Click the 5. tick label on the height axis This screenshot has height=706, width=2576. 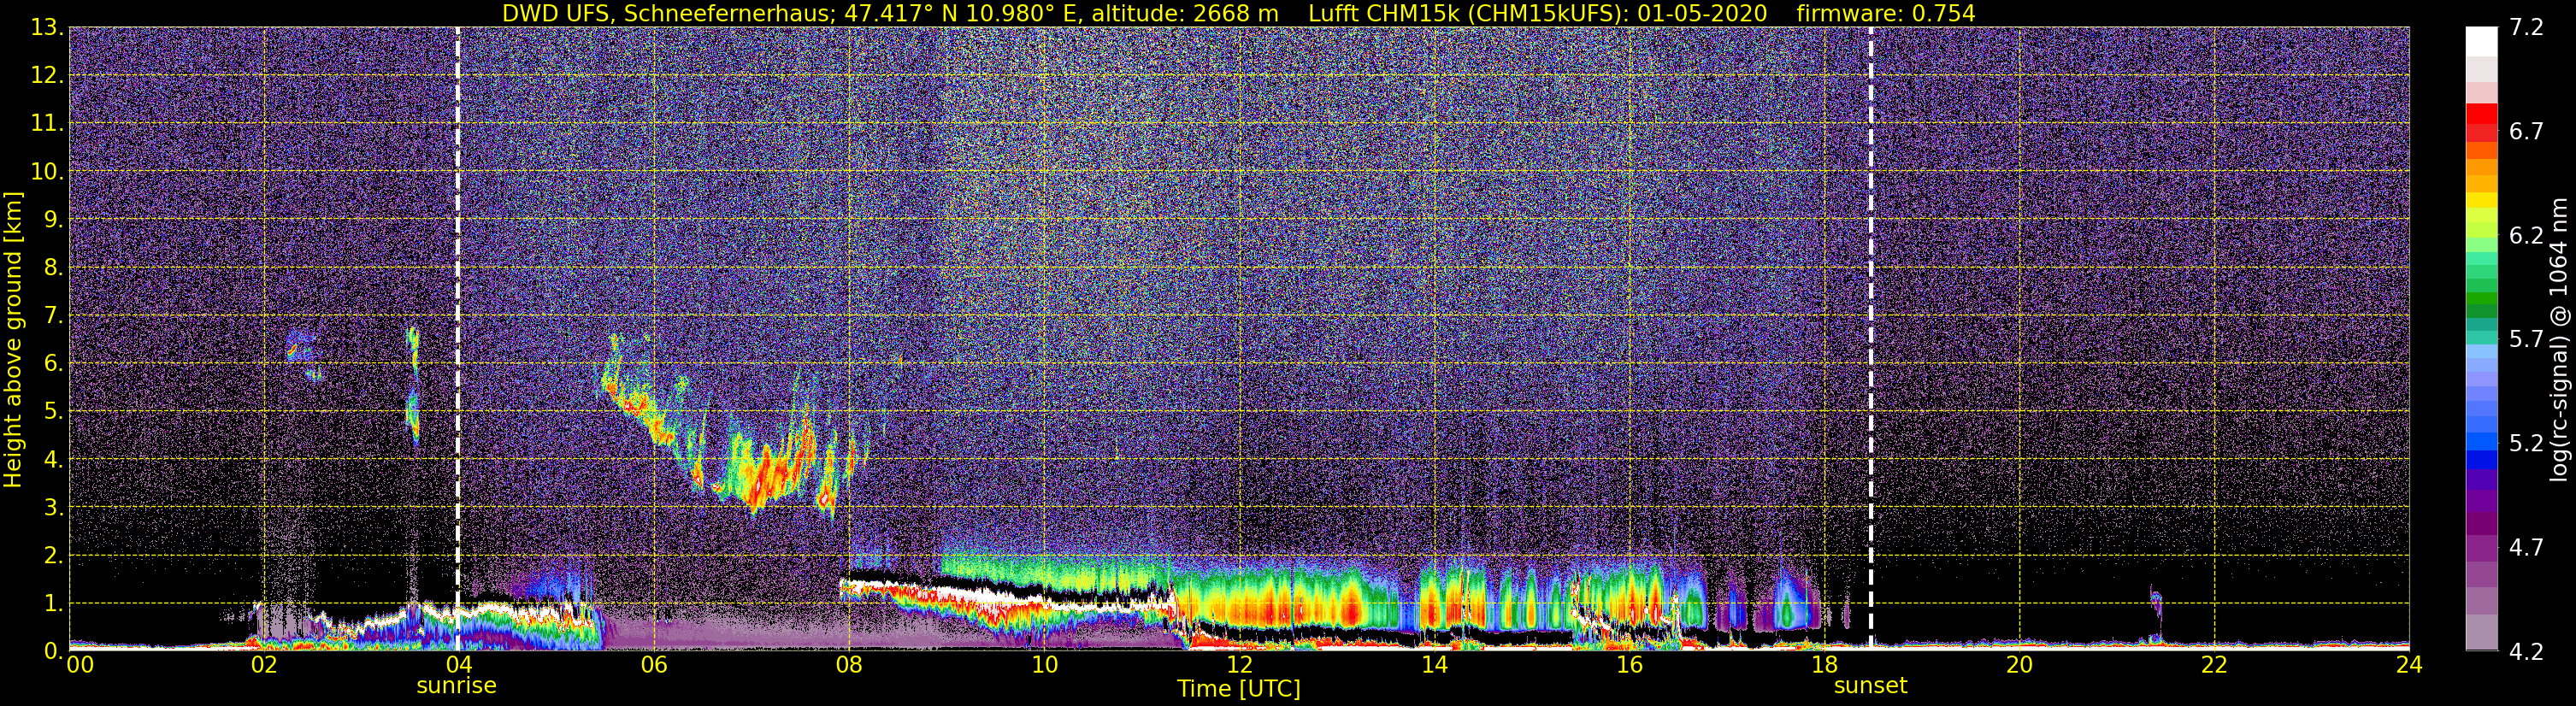point(53,412)
